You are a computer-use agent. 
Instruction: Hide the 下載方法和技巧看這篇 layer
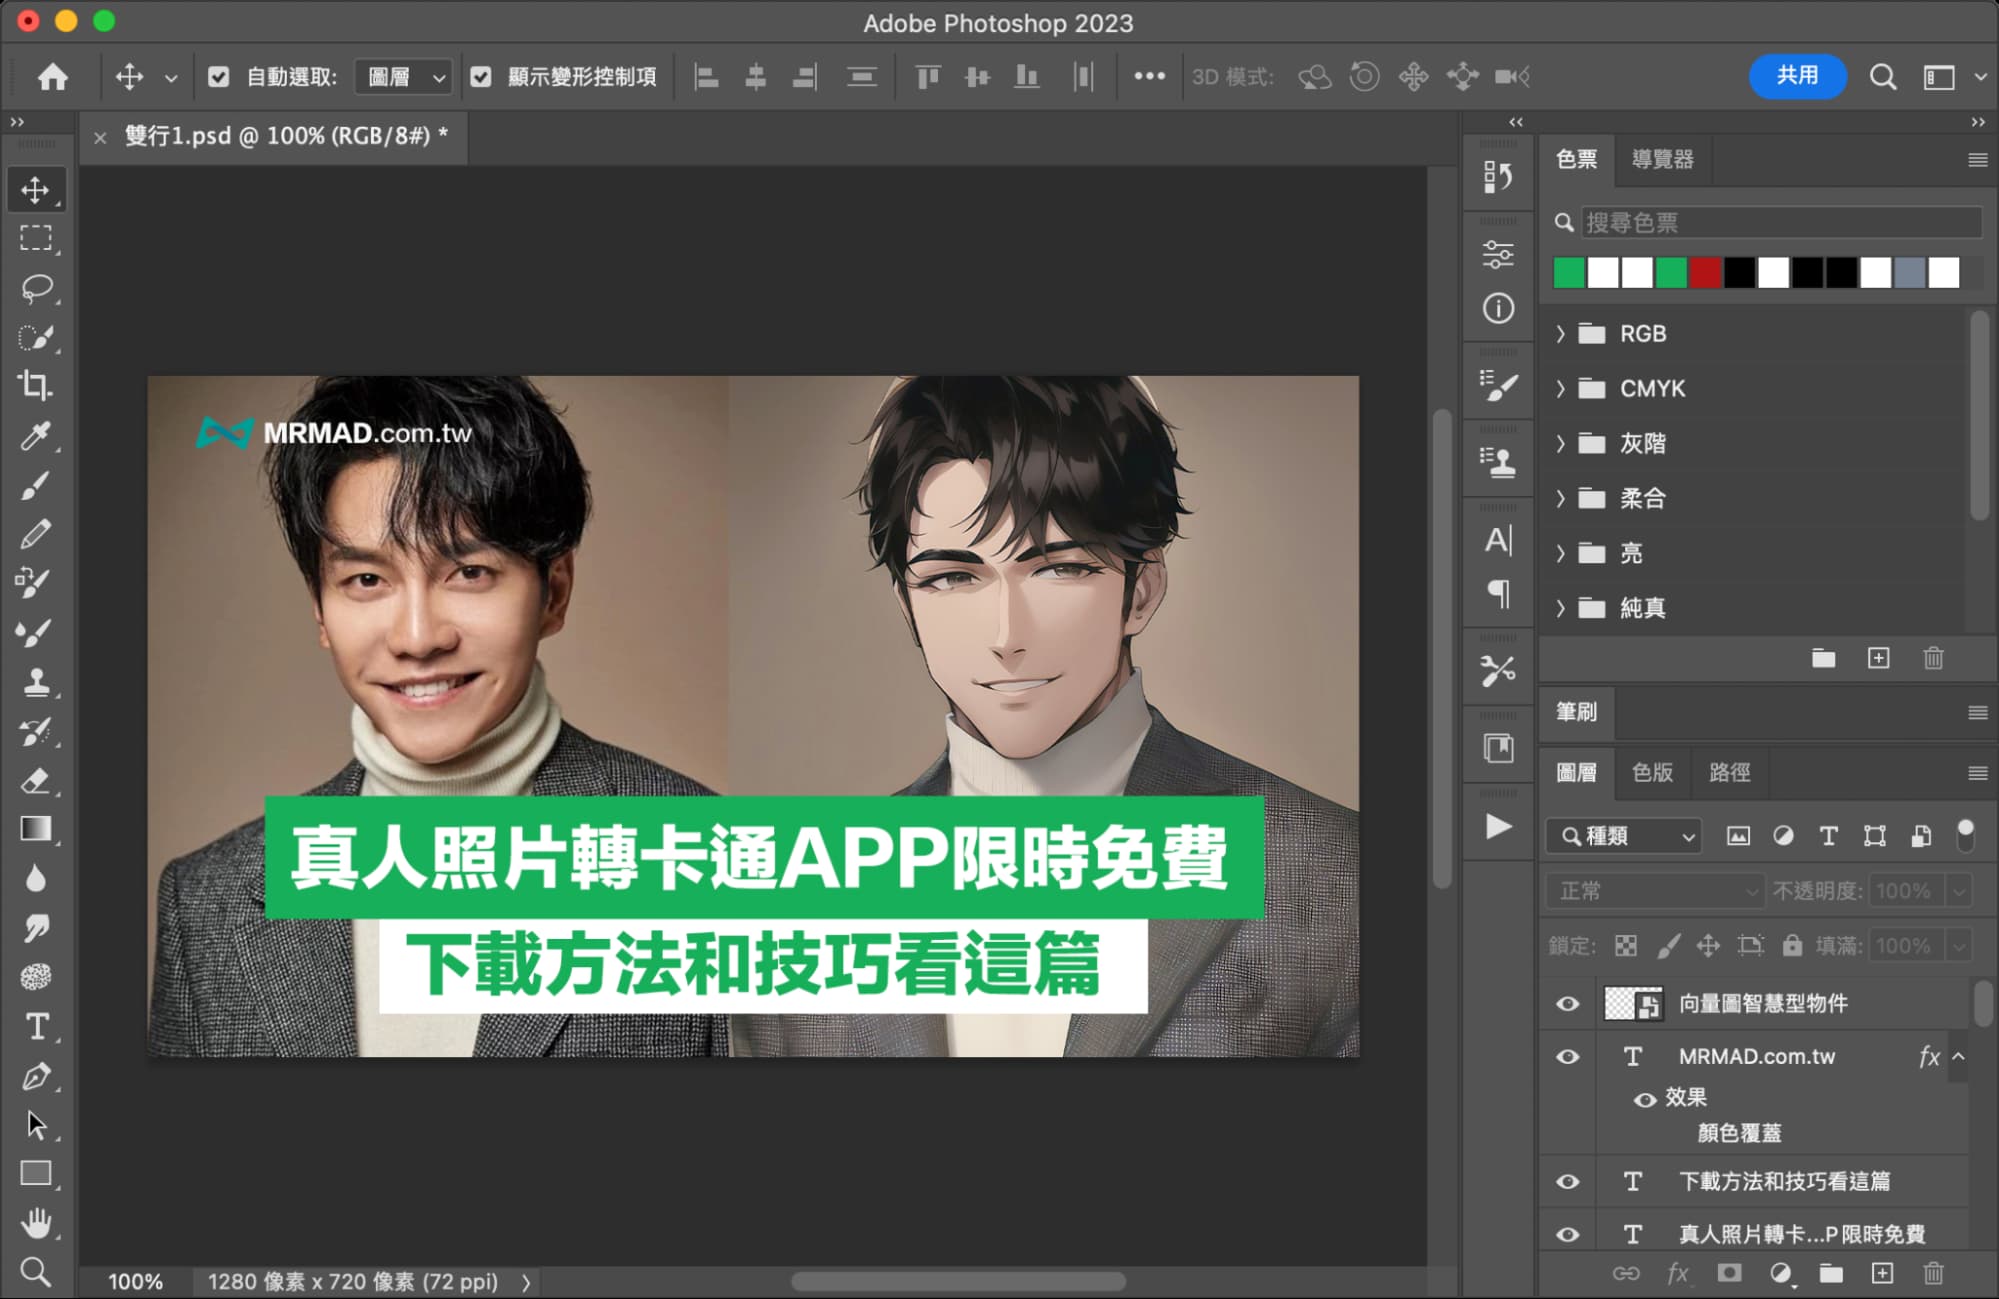[1568, 1181]
